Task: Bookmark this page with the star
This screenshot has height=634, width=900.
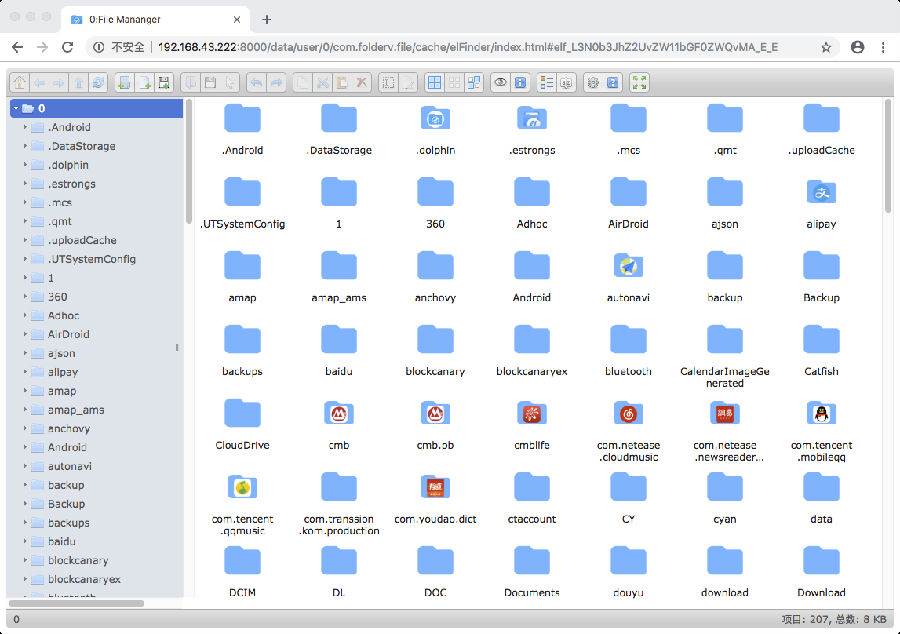Action: click(826, 47)
